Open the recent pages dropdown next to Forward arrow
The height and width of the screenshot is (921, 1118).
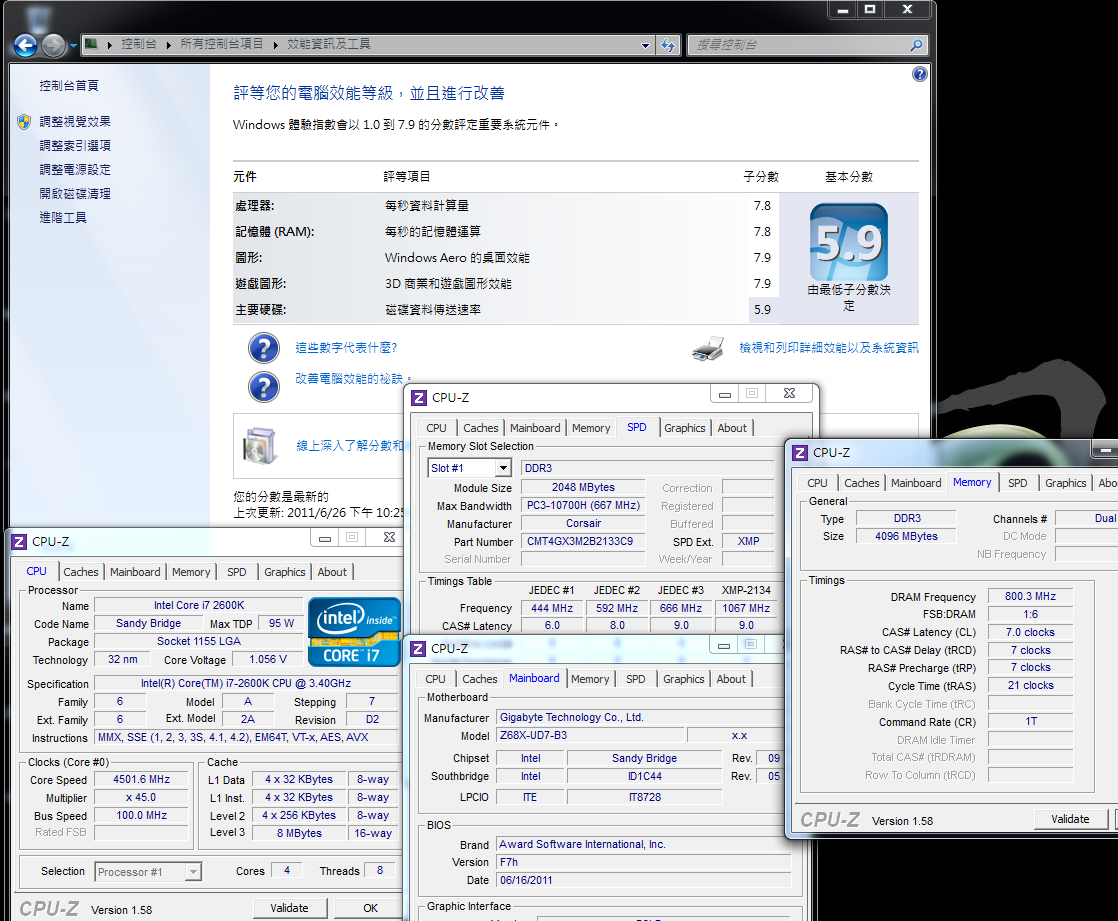(73, 46)
